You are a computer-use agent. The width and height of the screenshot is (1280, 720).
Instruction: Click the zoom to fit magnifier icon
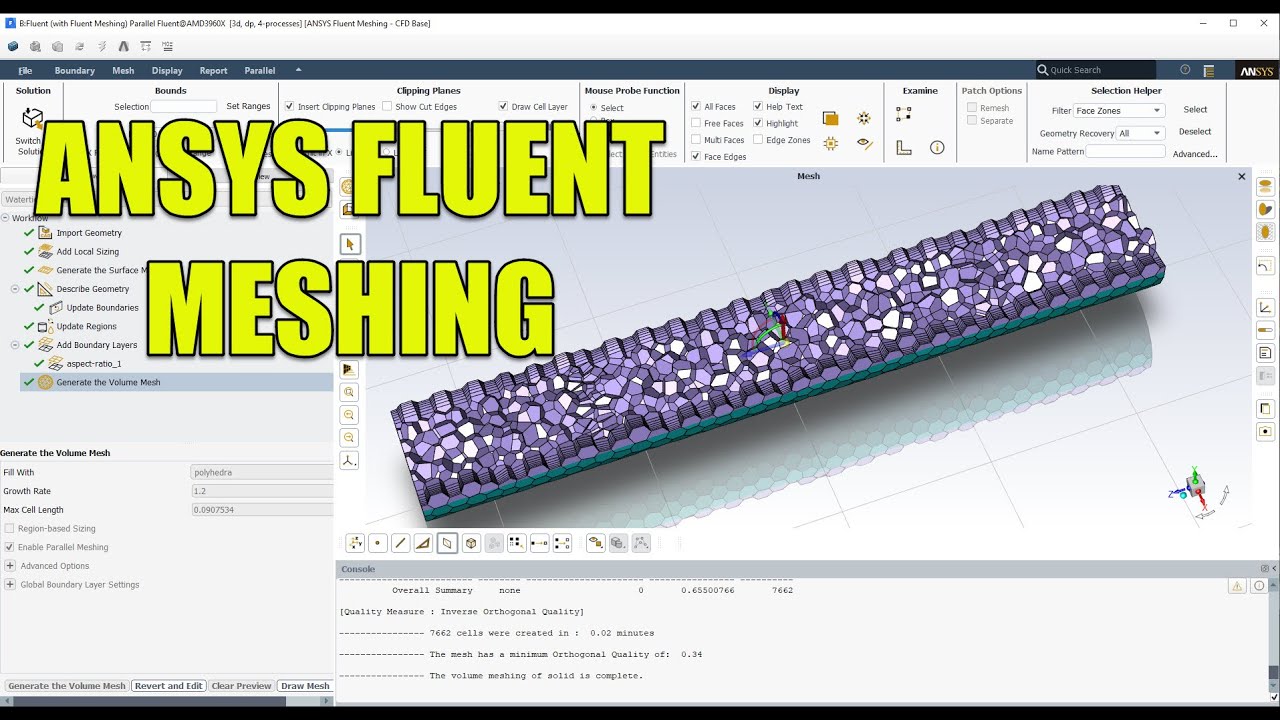(x=349, y=393)
